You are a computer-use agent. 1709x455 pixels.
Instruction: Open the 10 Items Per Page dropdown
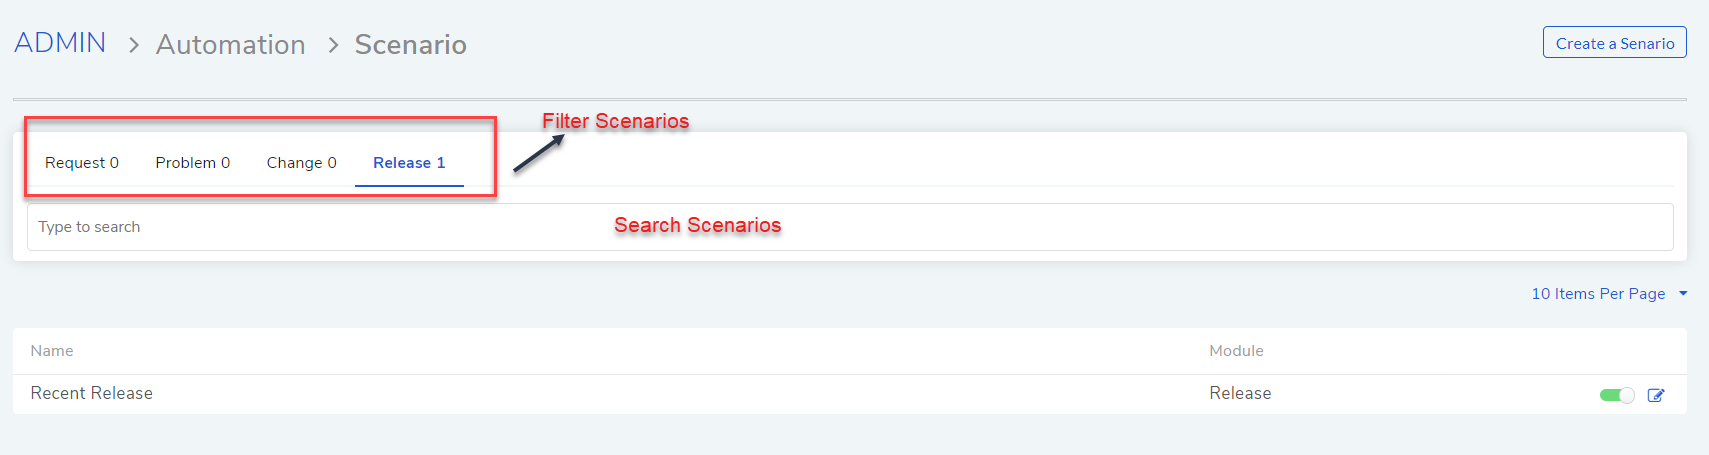1609,293
